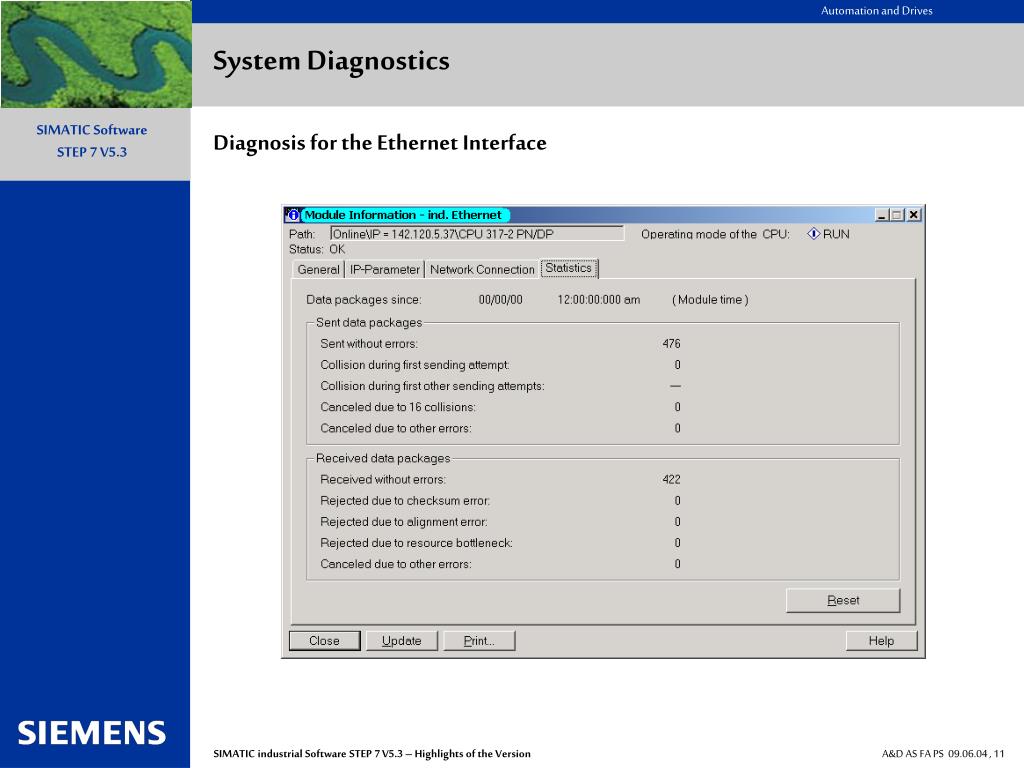
Task: Click 'Collision during first other sending attempts:' label
Action: tap(432, 386)
